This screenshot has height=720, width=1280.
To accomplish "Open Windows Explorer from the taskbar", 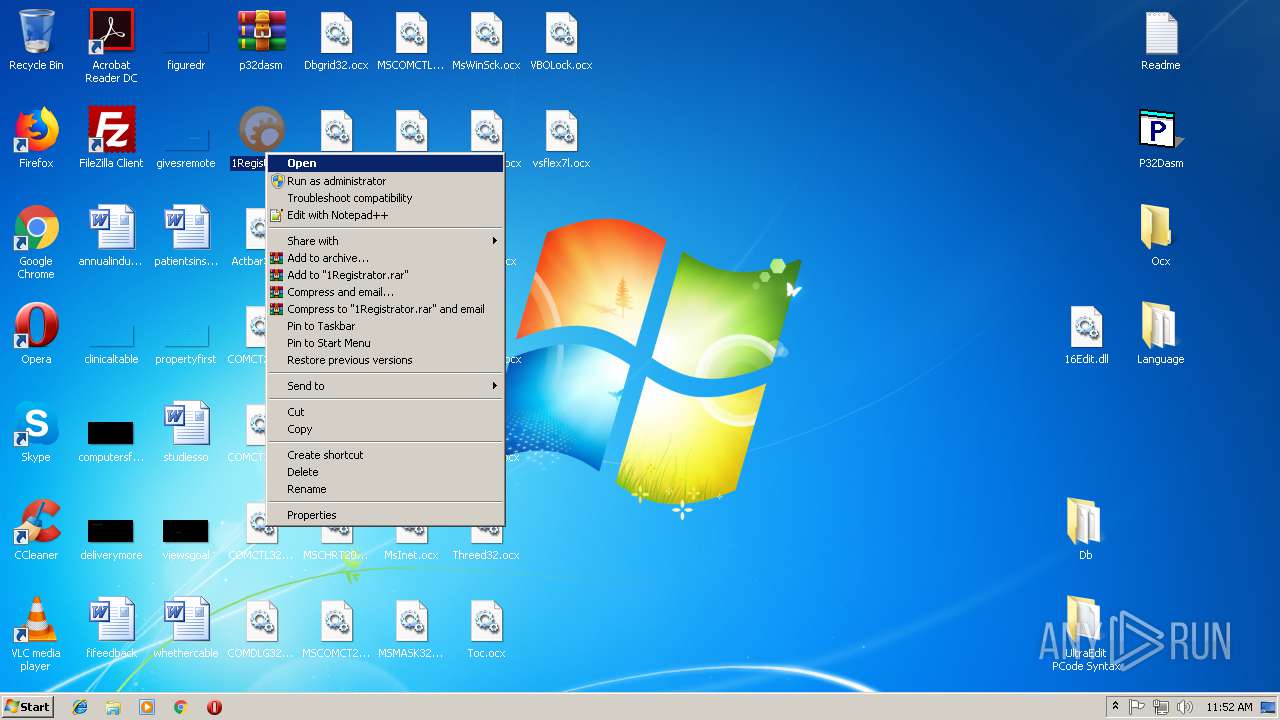I will click(x=113, y=707).
